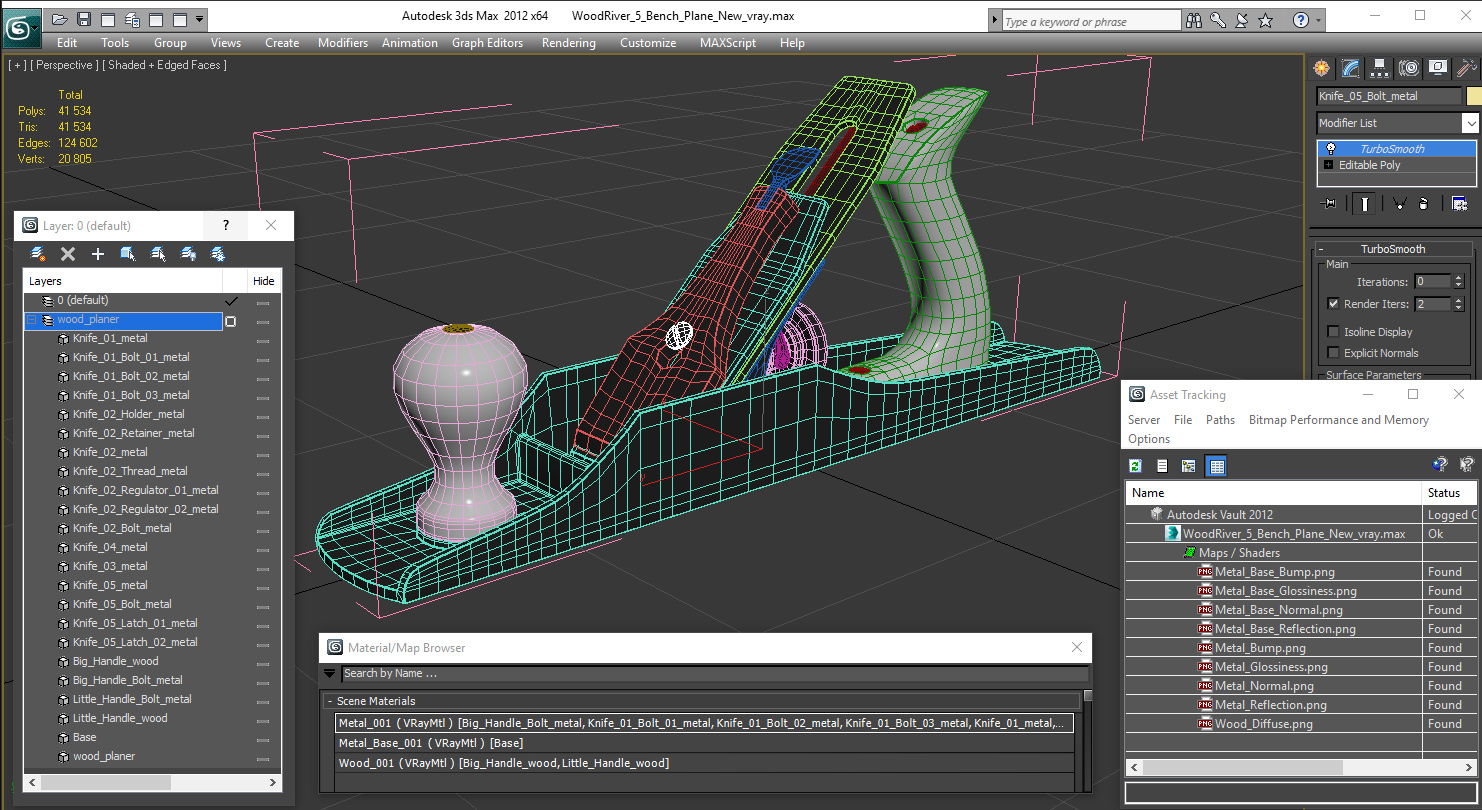Viewport: 1482px width, 810px height.
Task: Open the Modifiers menu
Action: tap(343, 43)
